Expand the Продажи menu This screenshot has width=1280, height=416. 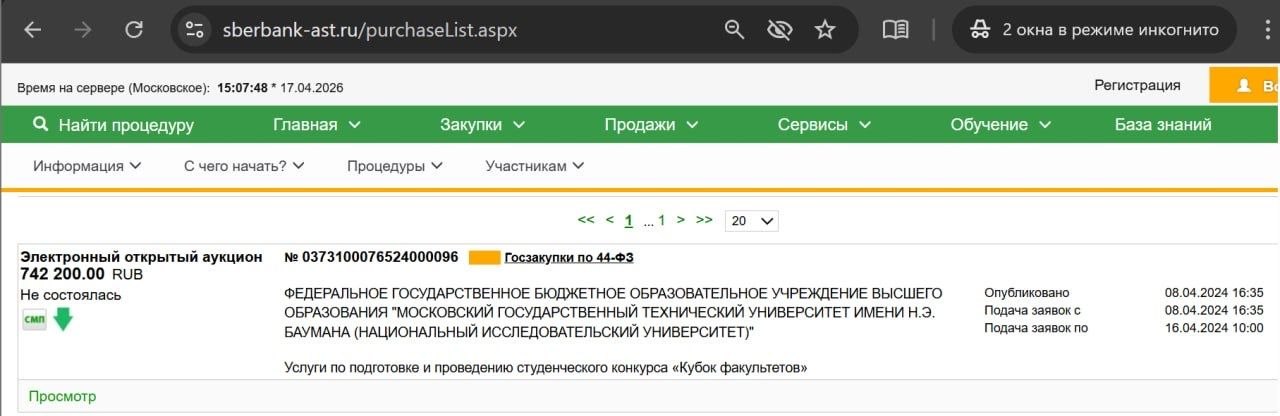pos(653,125)
